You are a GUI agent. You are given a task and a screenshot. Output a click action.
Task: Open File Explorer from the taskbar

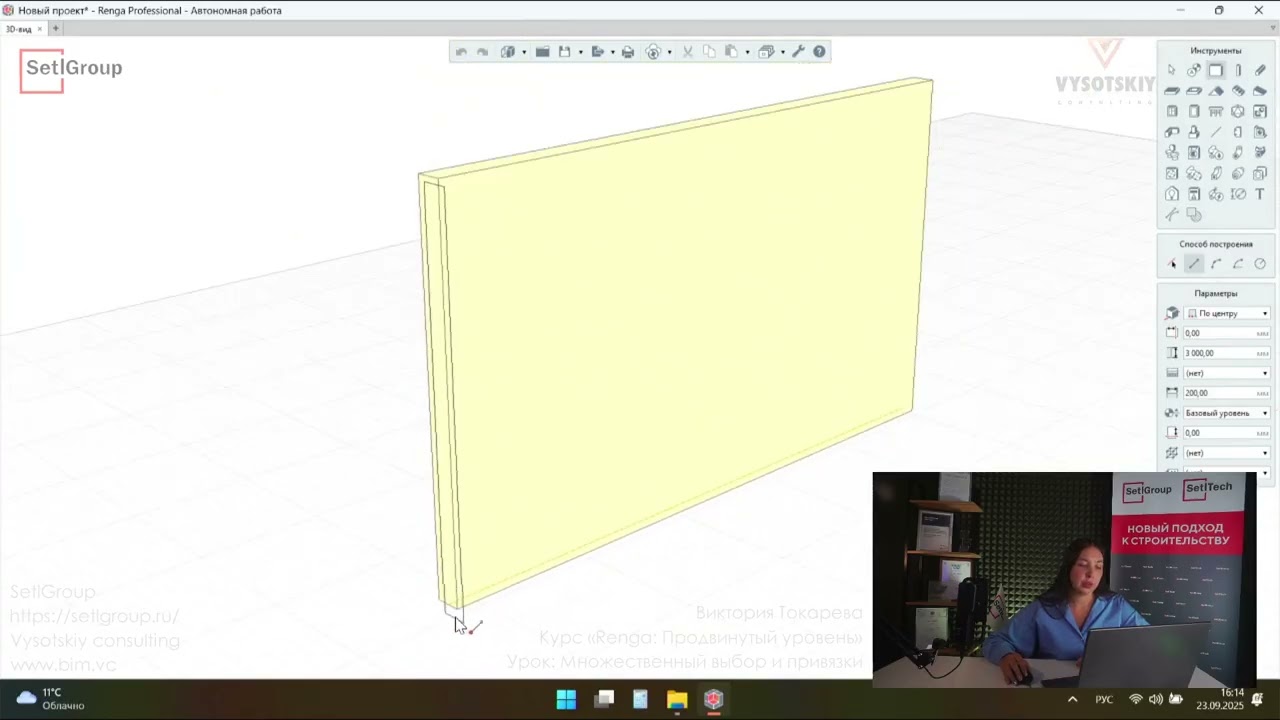tap(677, 699)
